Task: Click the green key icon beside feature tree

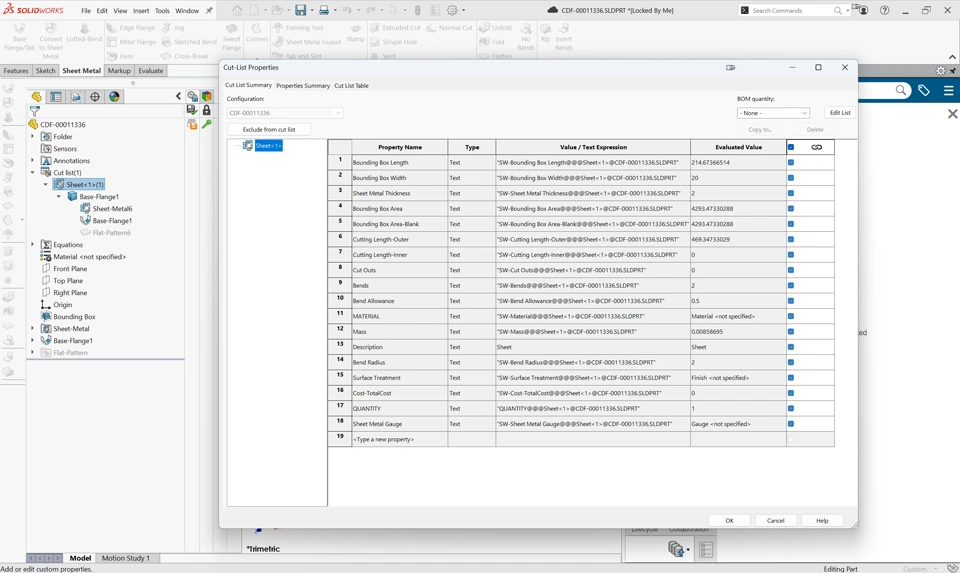Action: tap(207, 124)
